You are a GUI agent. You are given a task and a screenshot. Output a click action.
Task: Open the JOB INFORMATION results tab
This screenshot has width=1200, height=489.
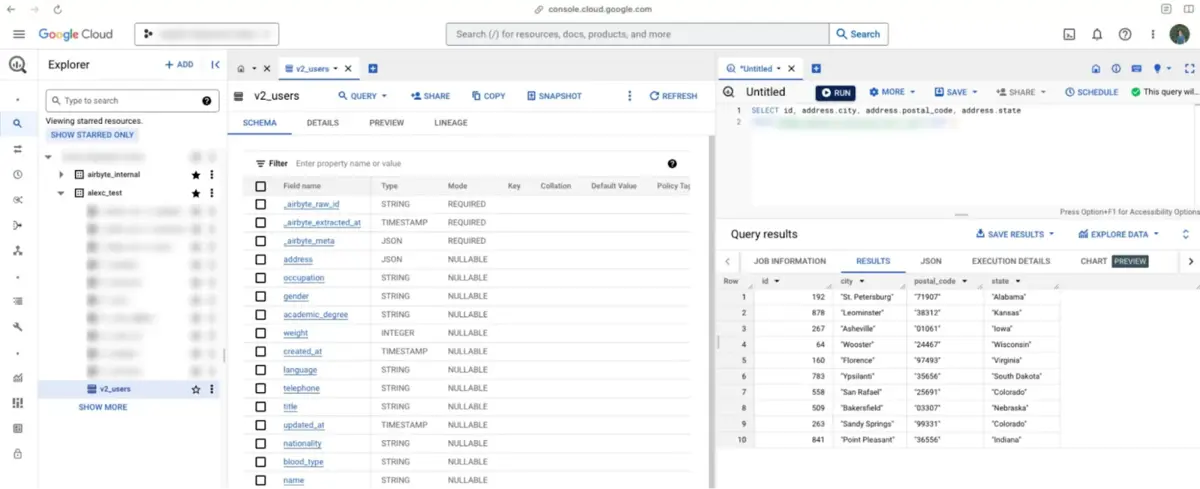tap(789, 261)
